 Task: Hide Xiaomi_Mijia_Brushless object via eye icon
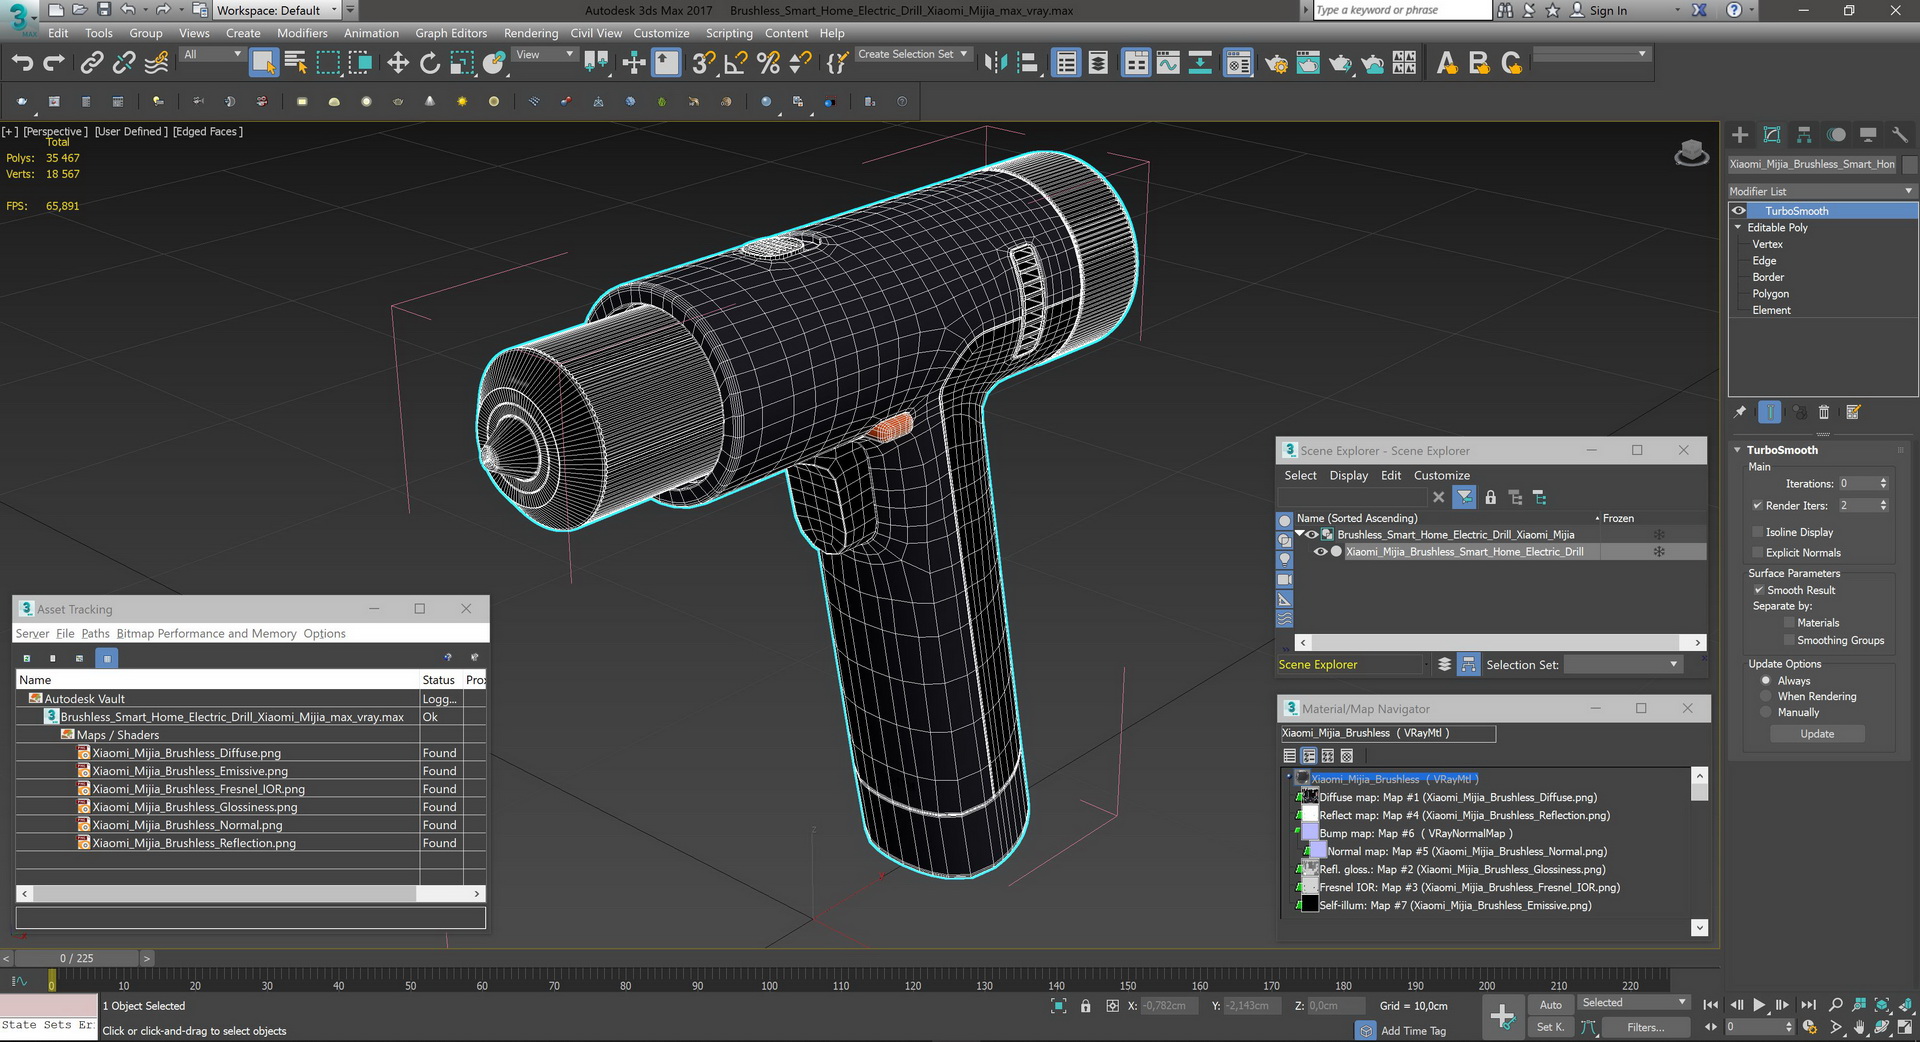1320,552
